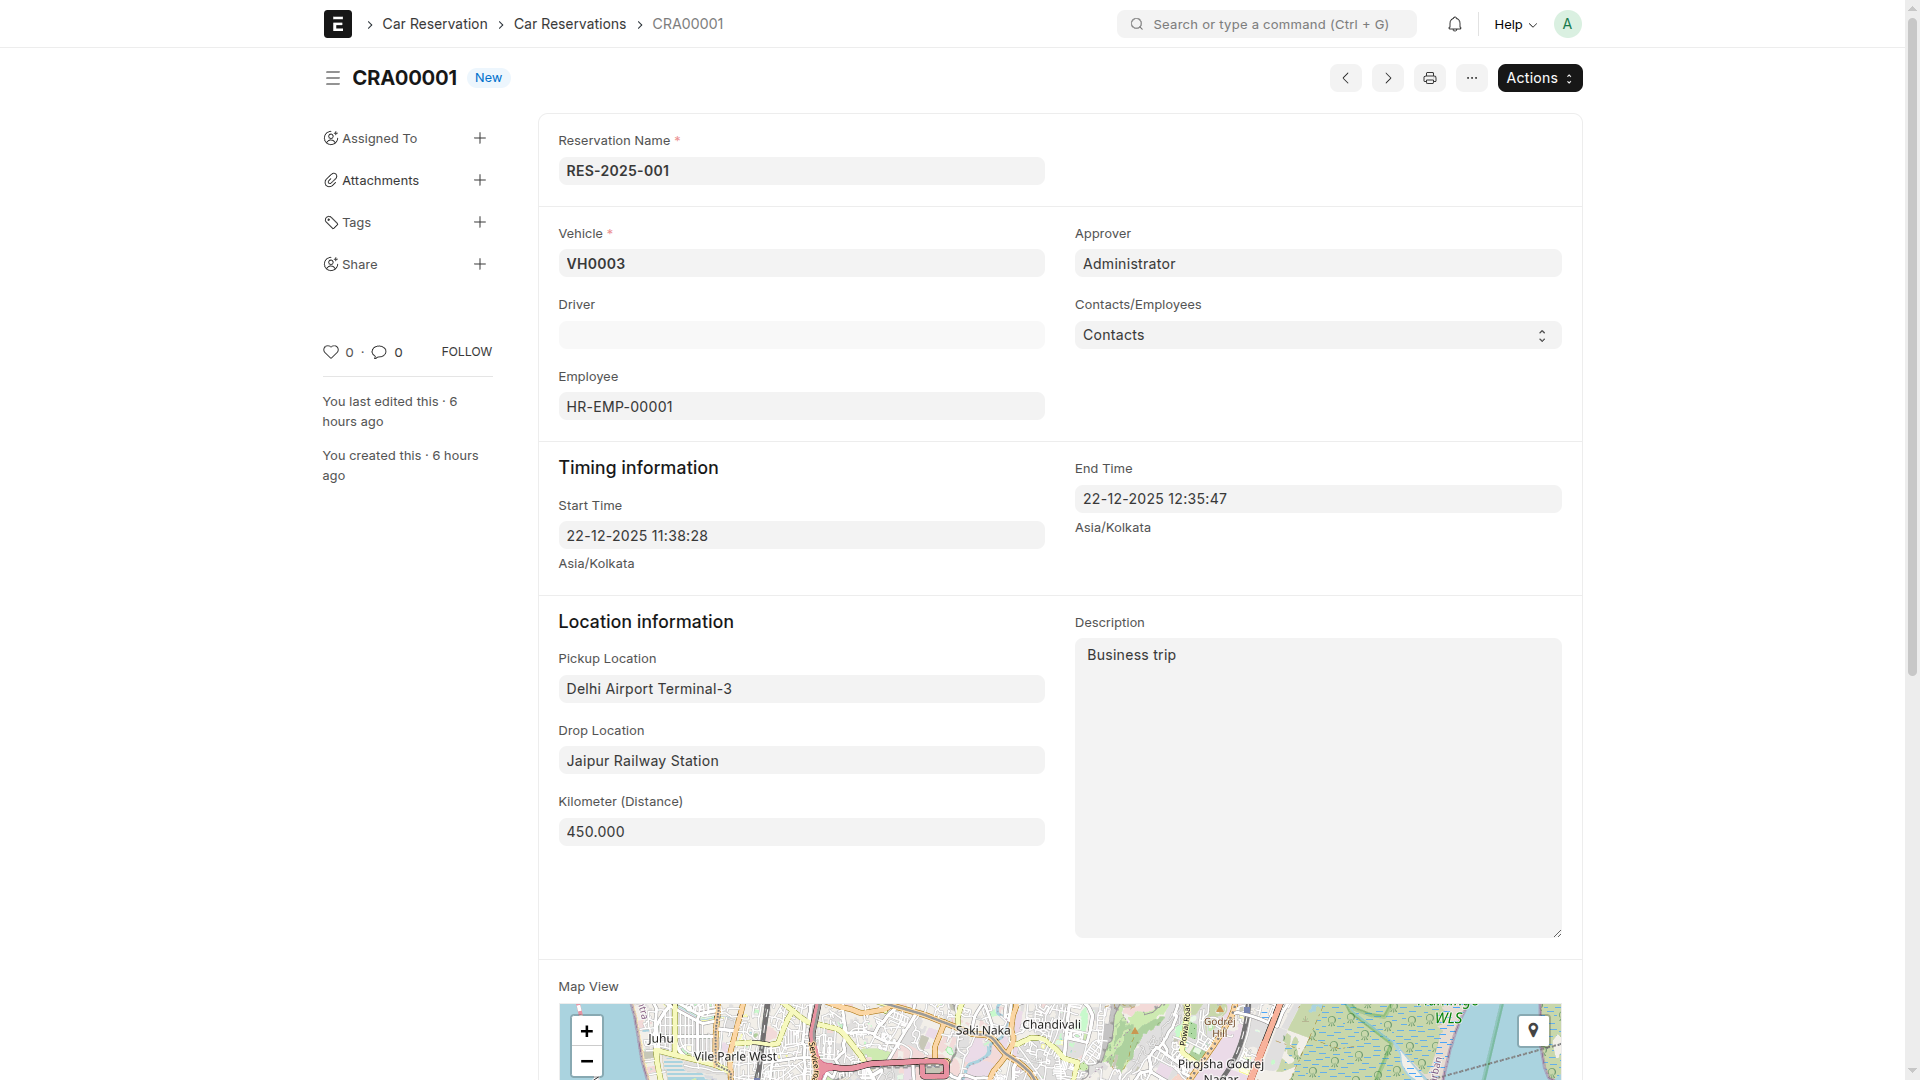This screenshot has width=1920, height=1080.
Task: Click the New status badge
Action: click(x=489, y=78)
